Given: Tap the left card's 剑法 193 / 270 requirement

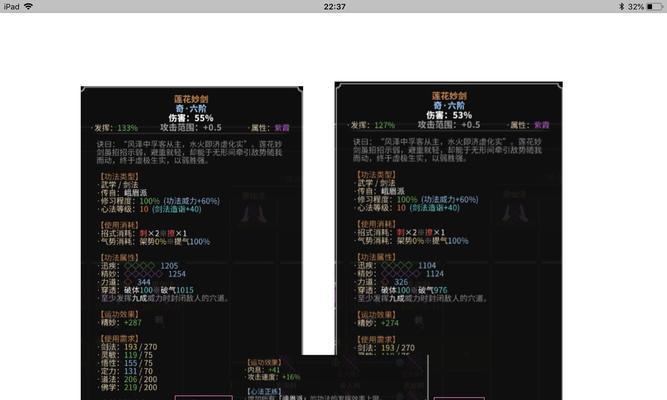Looking at the screenshot, I should (129, 347).
